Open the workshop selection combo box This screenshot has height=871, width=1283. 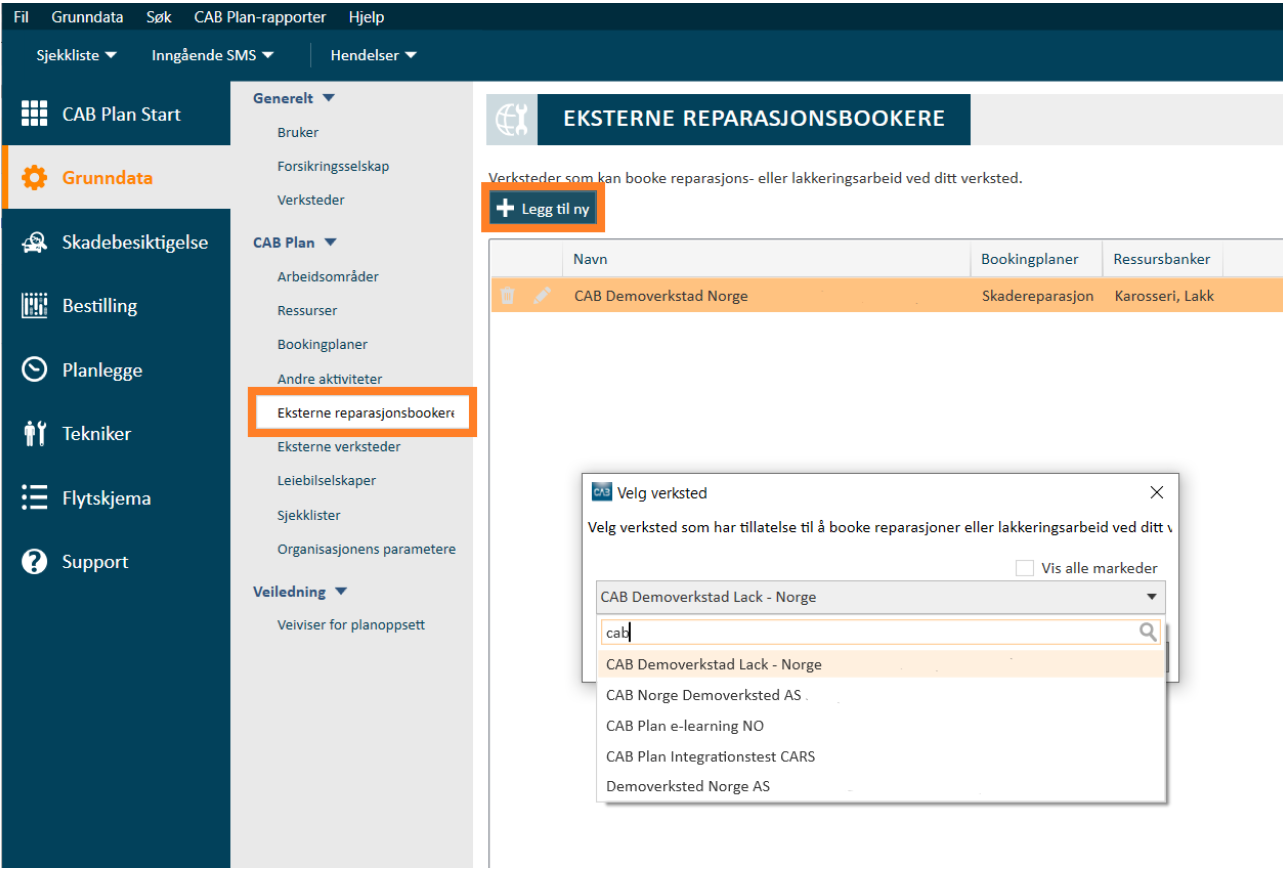pyautogui.click(x=880, y=597)
